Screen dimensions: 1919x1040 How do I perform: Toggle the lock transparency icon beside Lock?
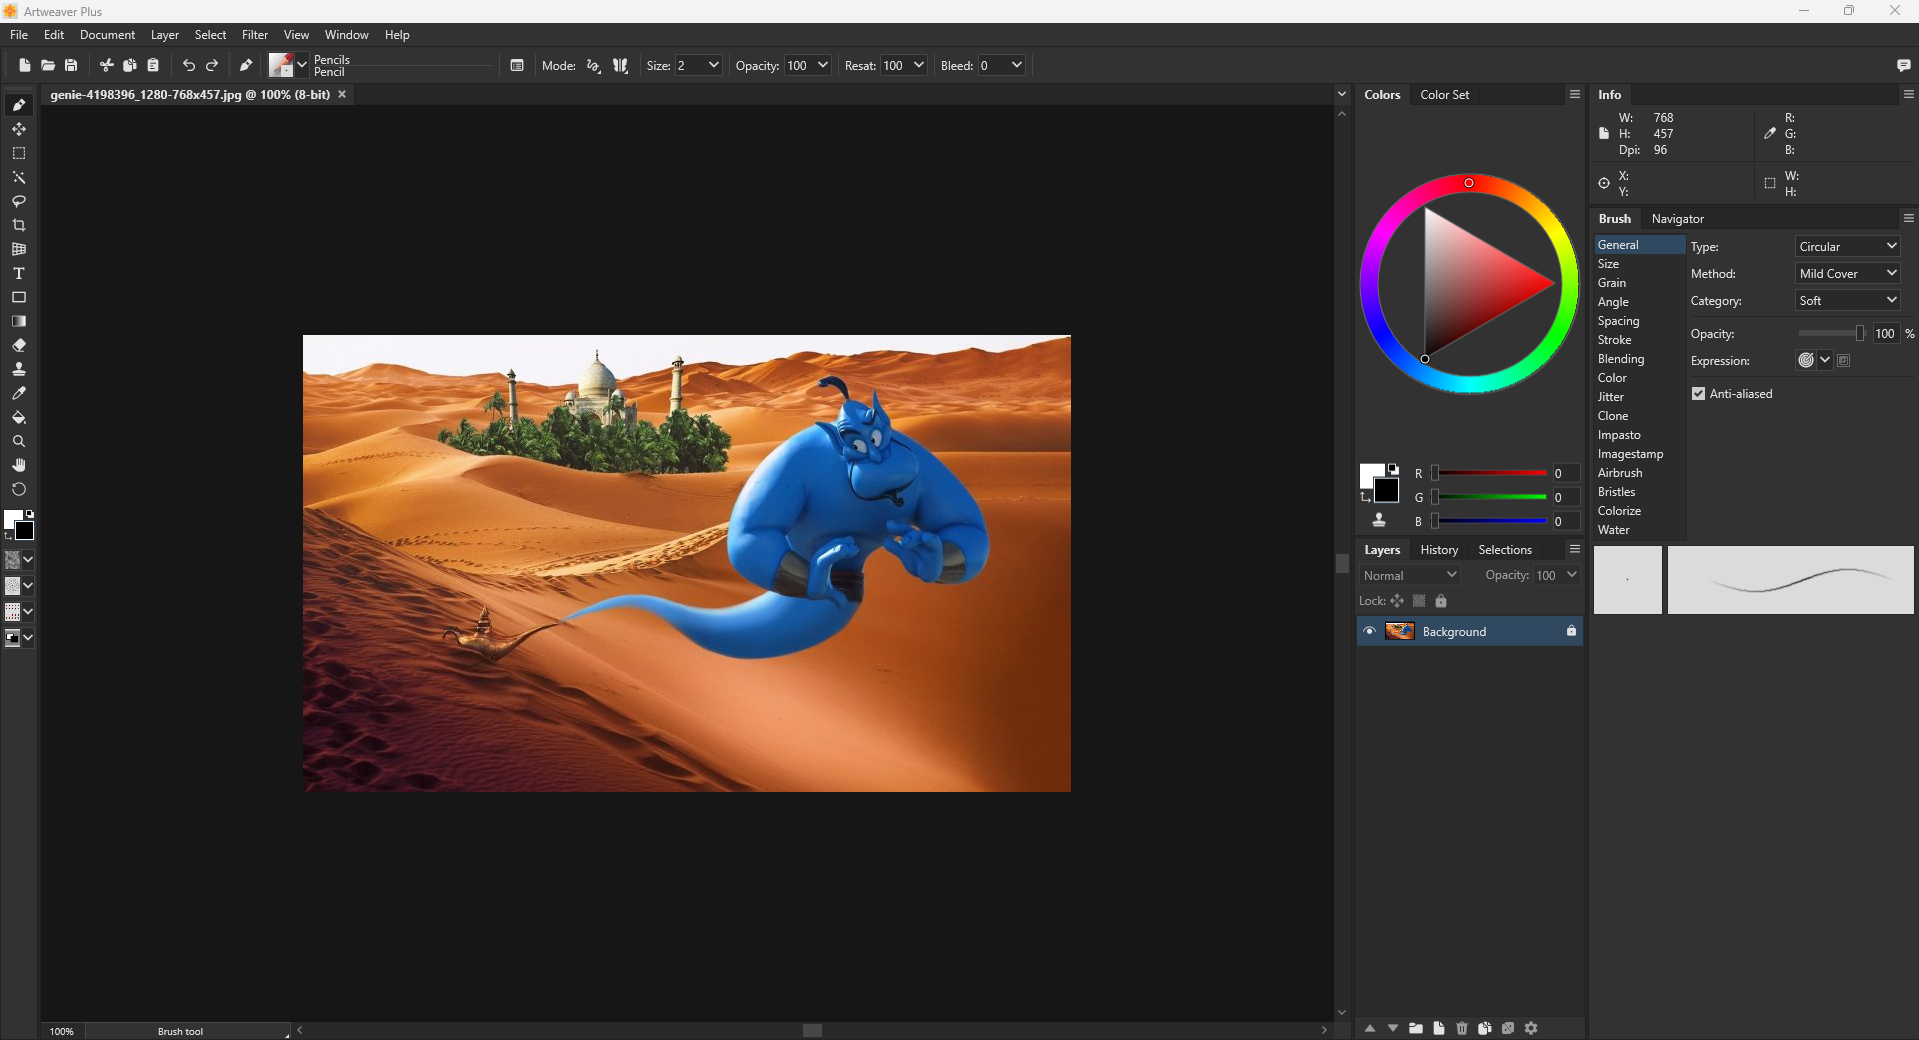(x=1419, y=601)
